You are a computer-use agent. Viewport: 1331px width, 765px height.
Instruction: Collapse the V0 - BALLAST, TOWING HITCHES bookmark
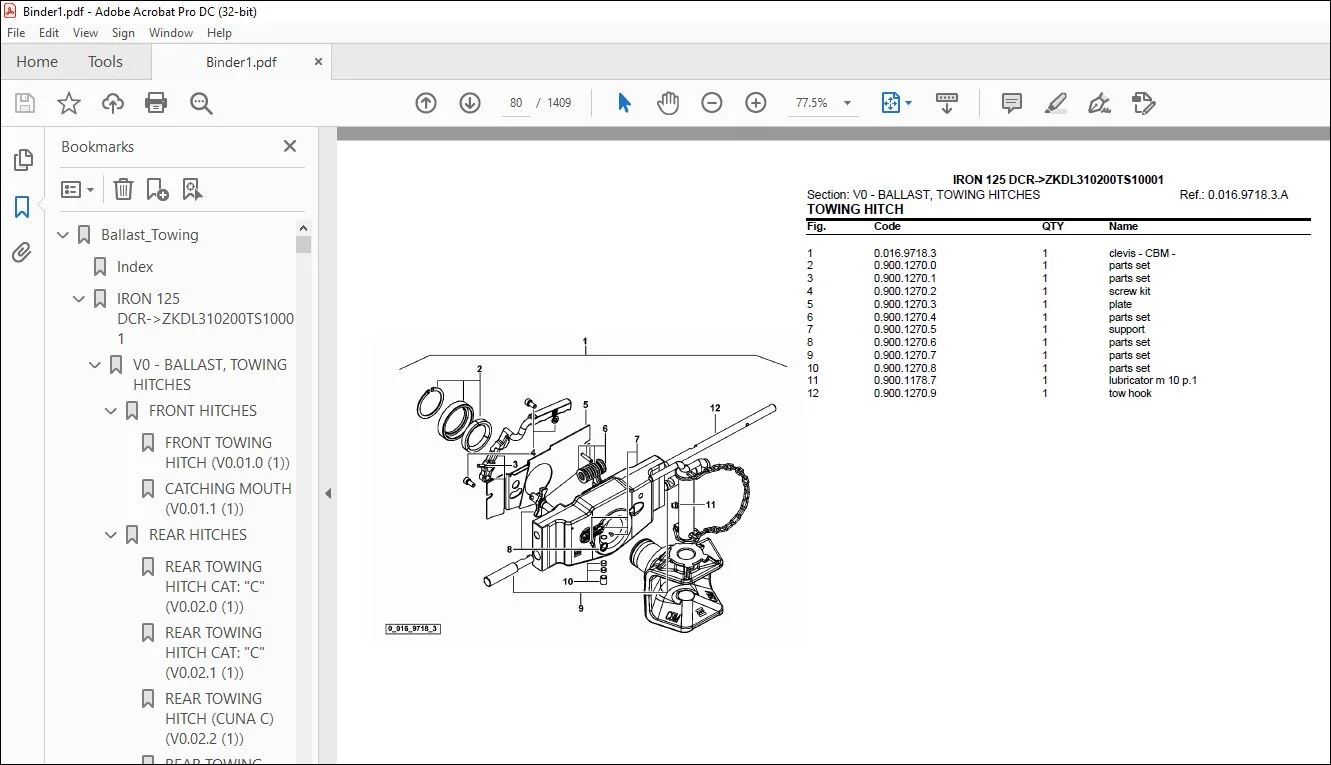pyautogui.click(x=96, y=365)
